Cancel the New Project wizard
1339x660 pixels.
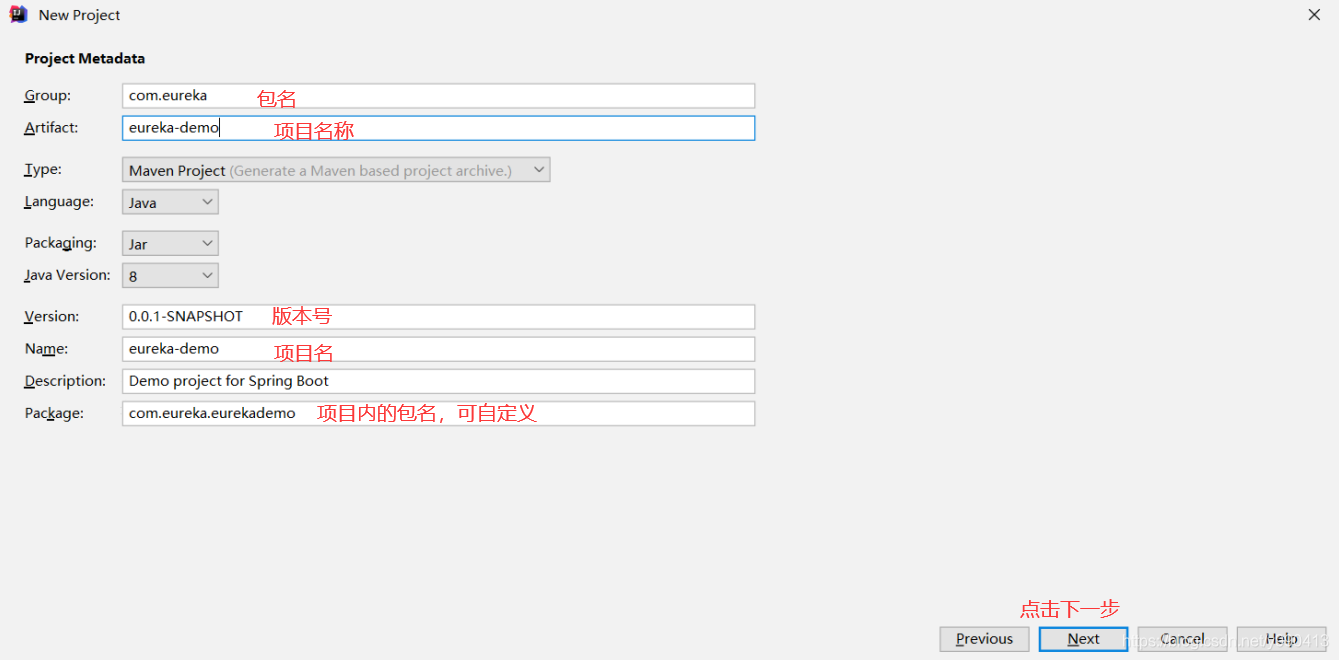coord(1182,639)
